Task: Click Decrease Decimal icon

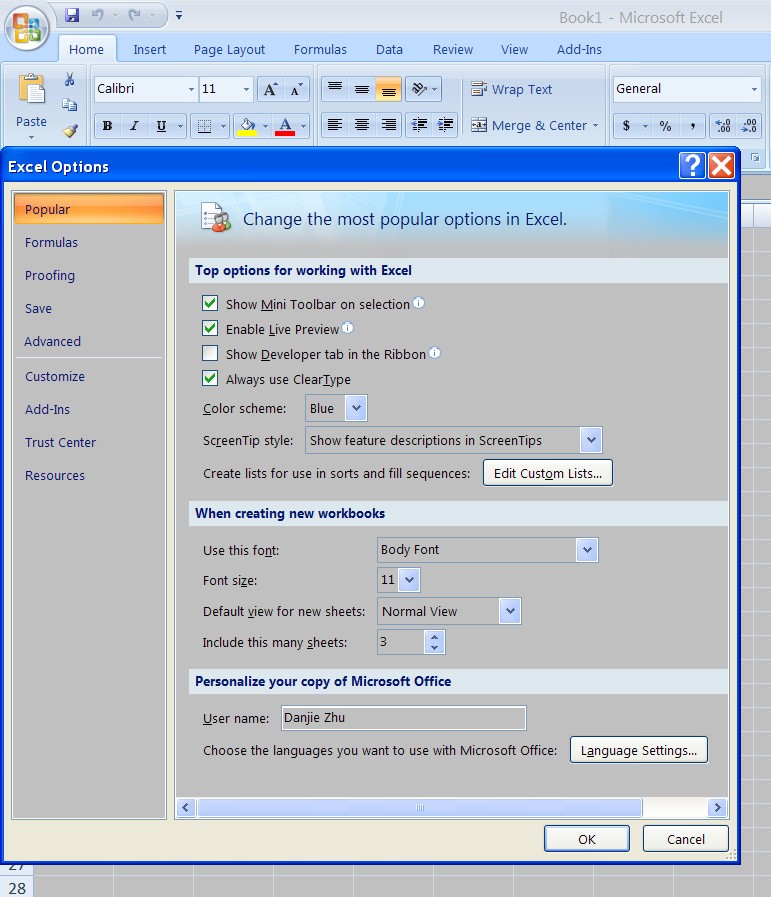Action: tap(749, 126)
